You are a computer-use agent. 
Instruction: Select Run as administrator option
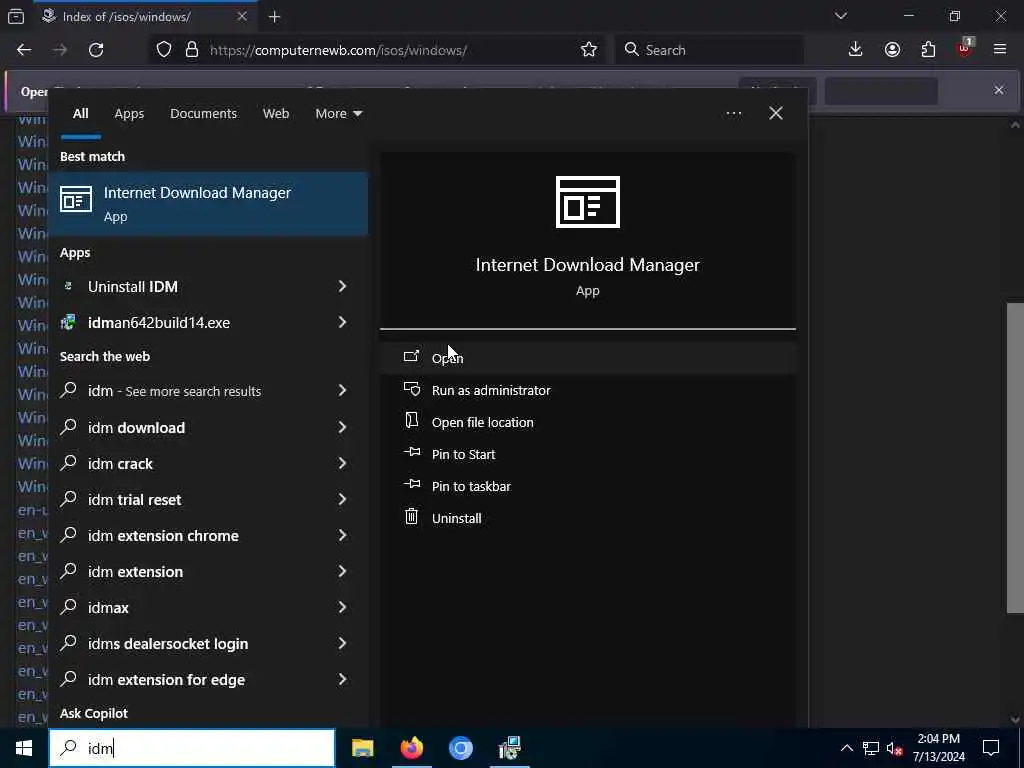588,390
